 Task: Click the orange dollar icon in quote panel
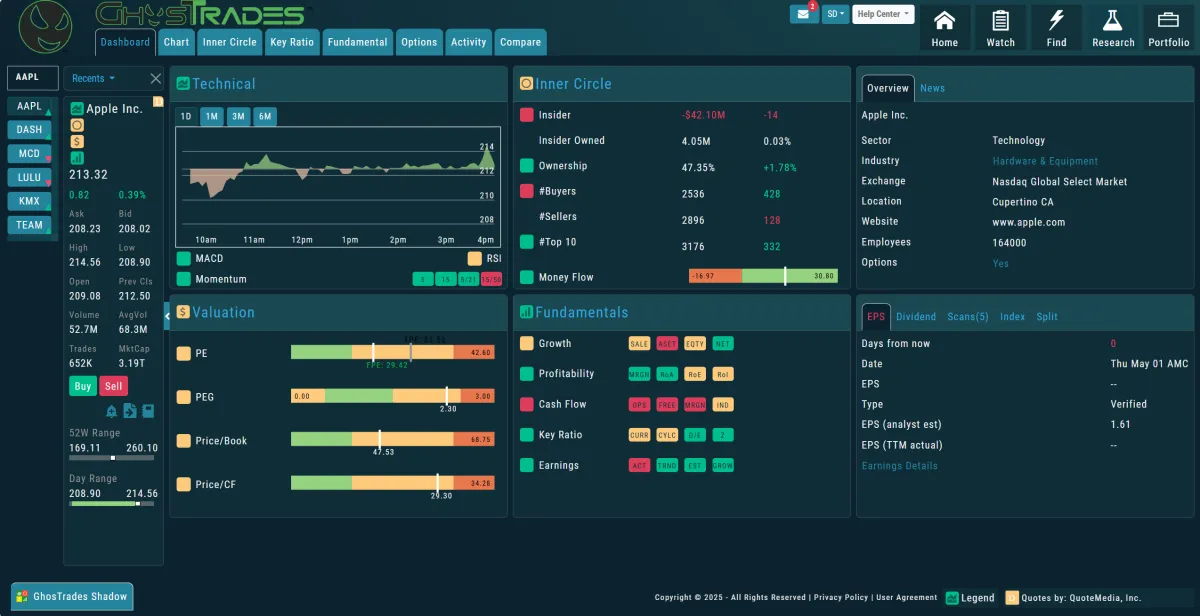point(77,142)
